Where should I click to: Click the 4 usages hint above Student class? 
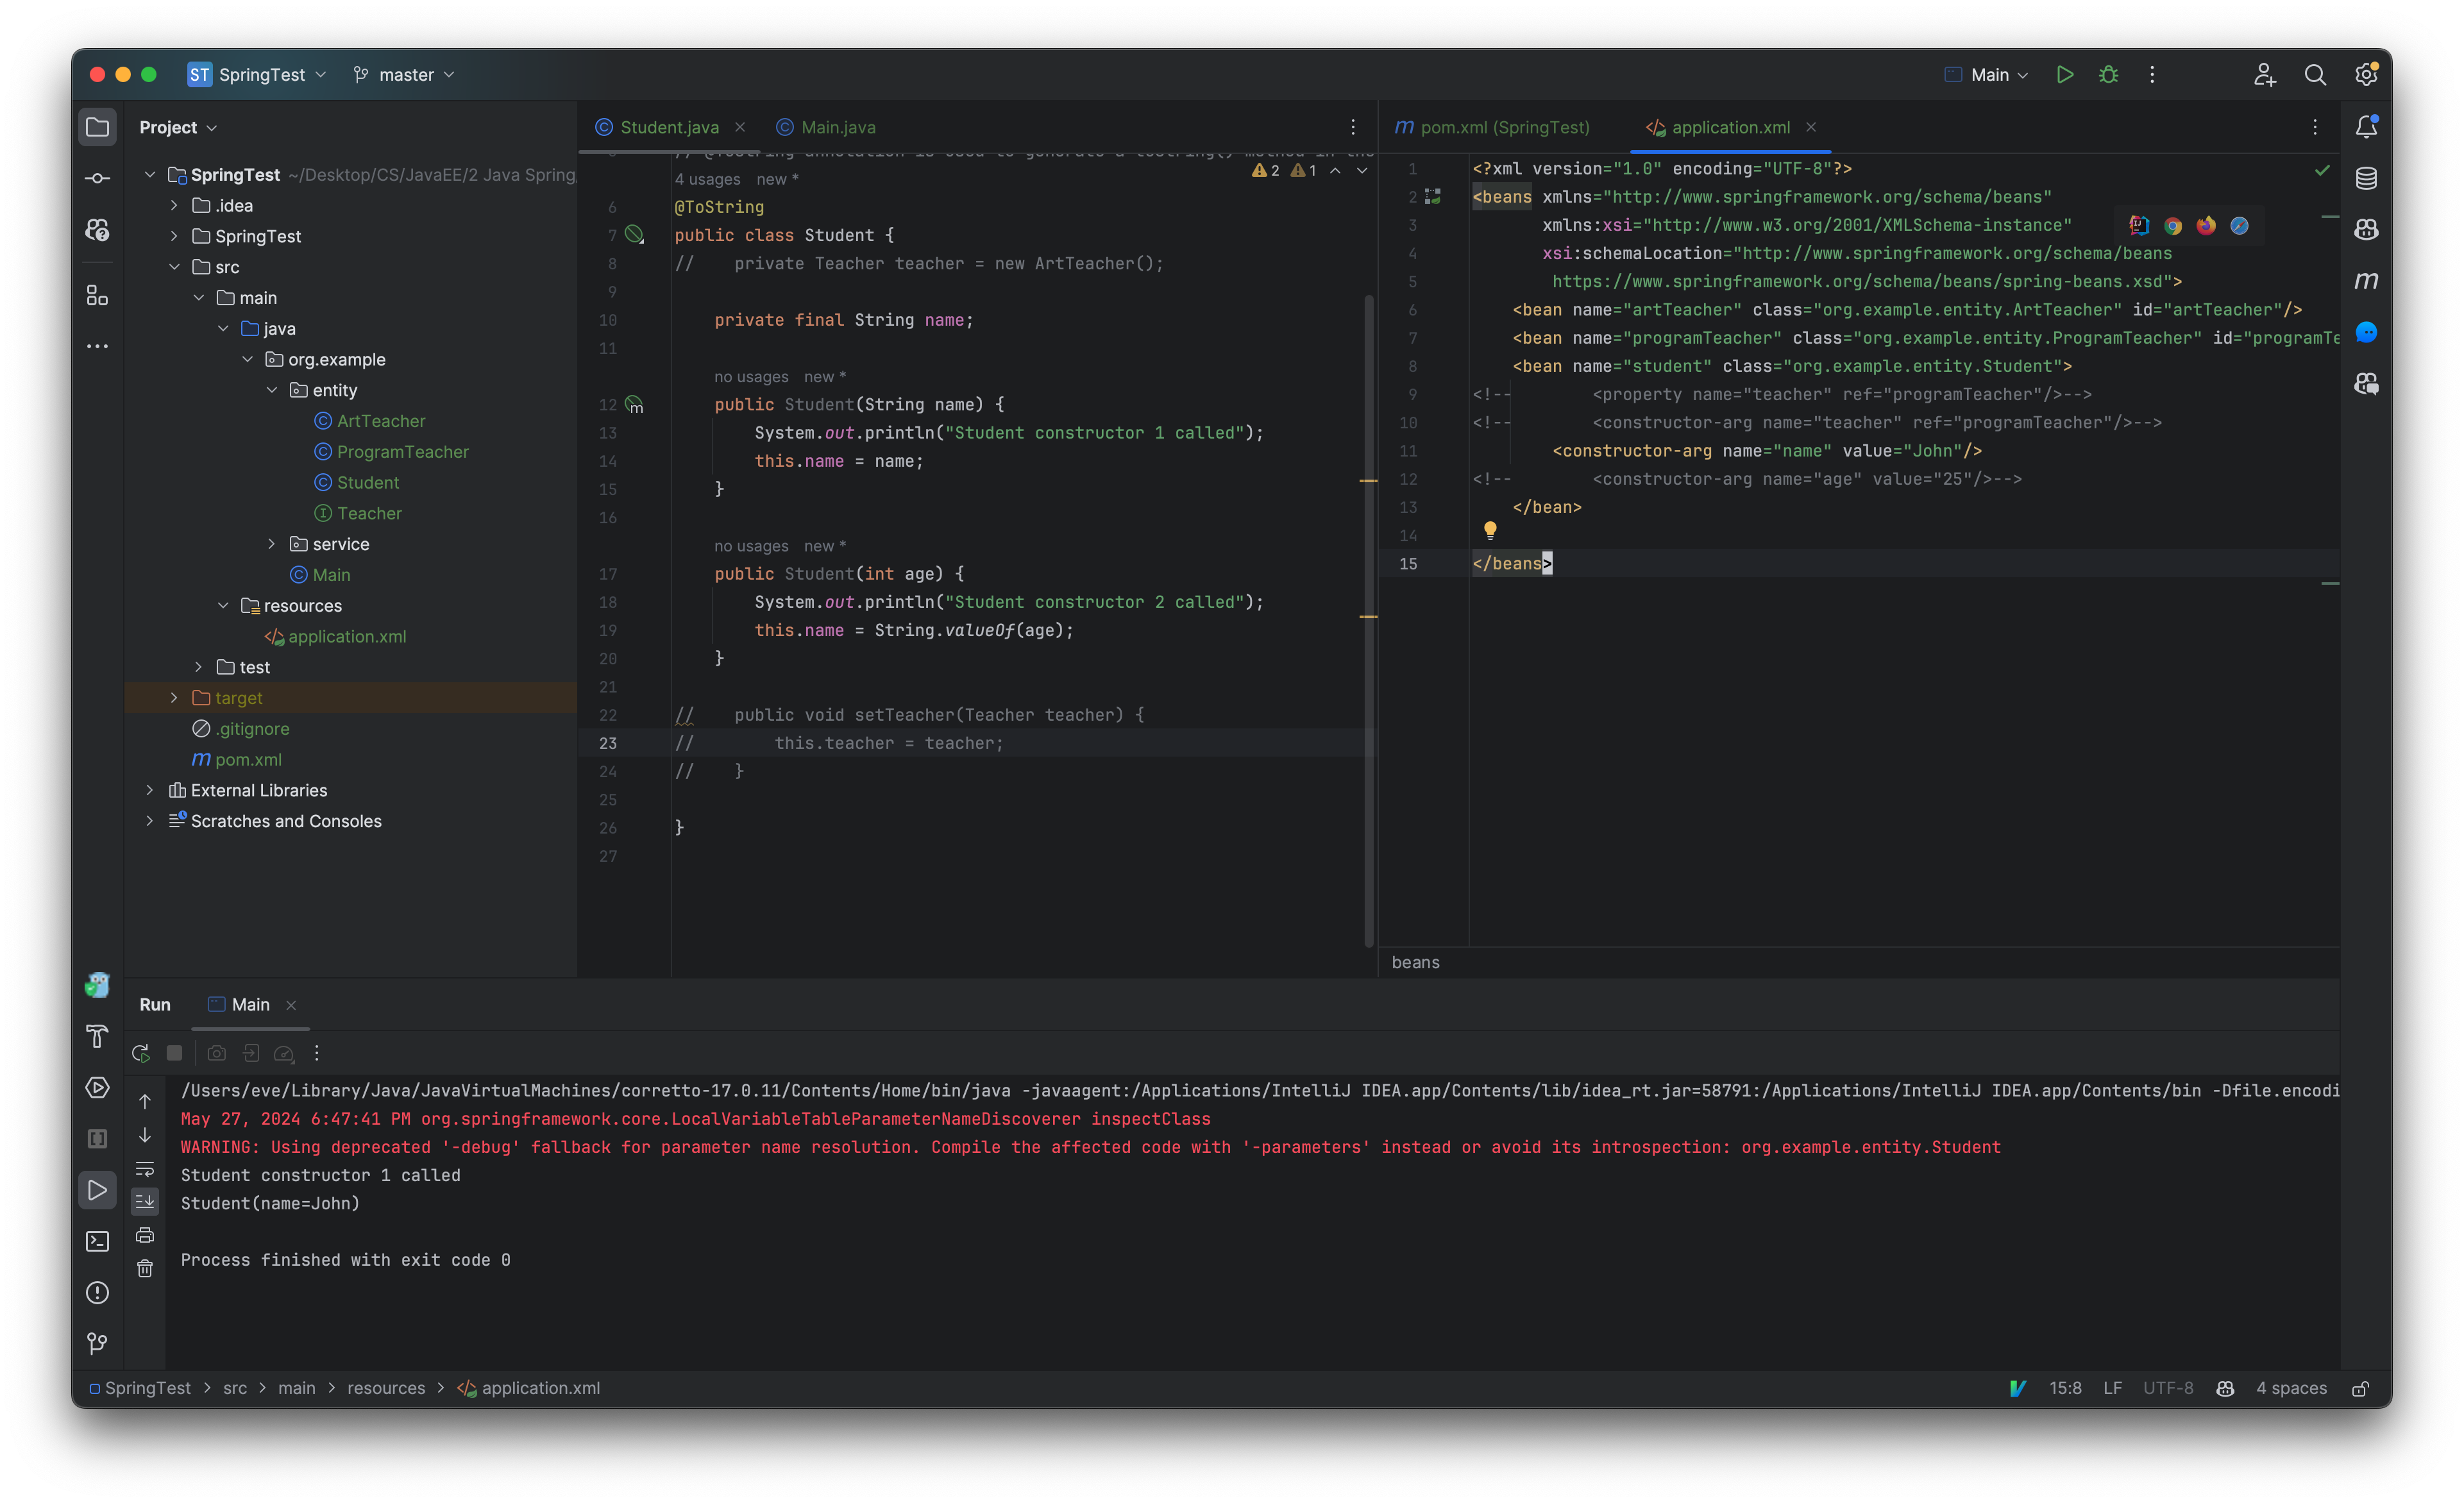[708, 179]
